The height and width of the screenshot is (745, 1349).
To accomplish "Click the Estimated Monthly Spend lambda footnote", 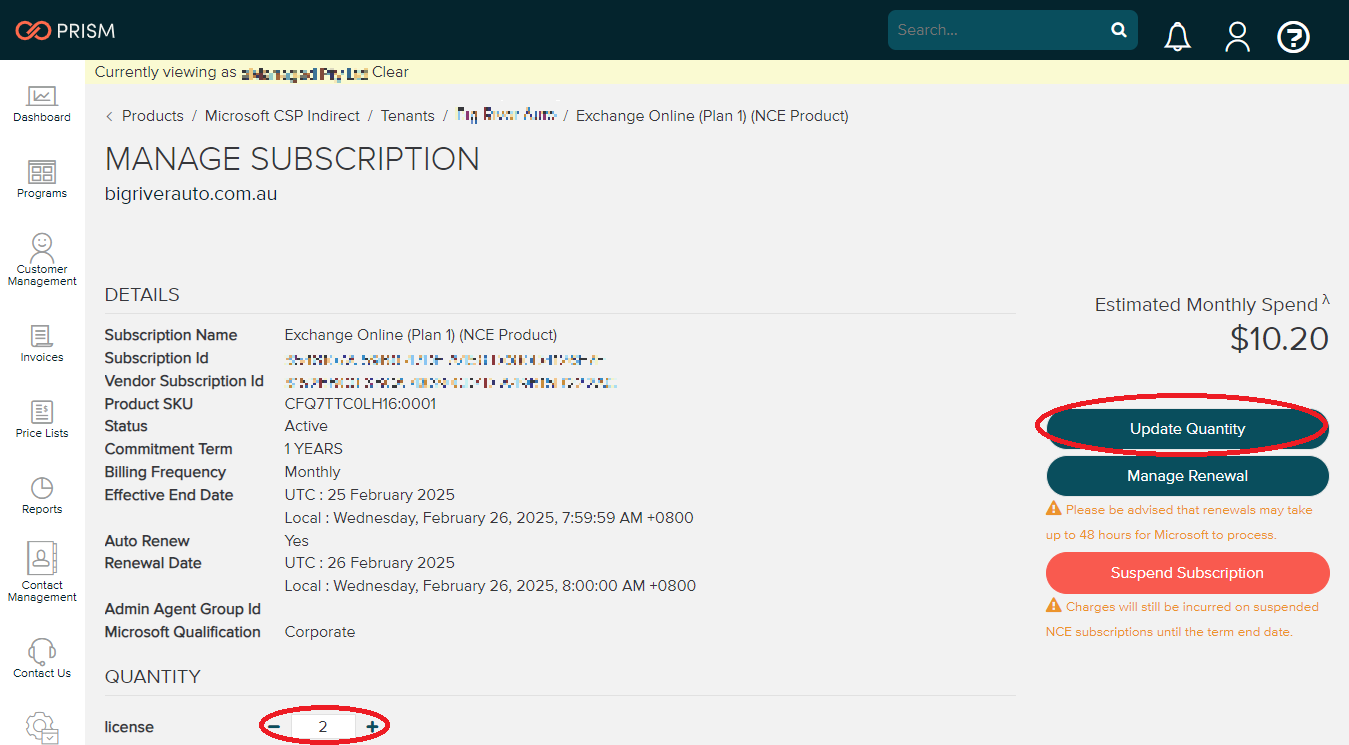I will pos(1326,299).
